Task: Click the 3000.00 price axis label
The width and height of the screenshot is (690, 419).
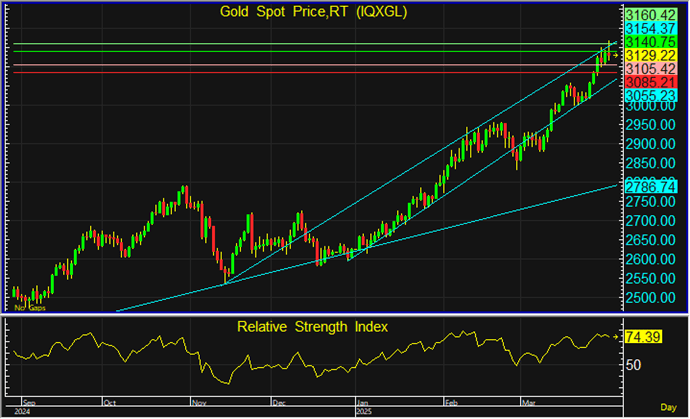Action: pos(648,107)
